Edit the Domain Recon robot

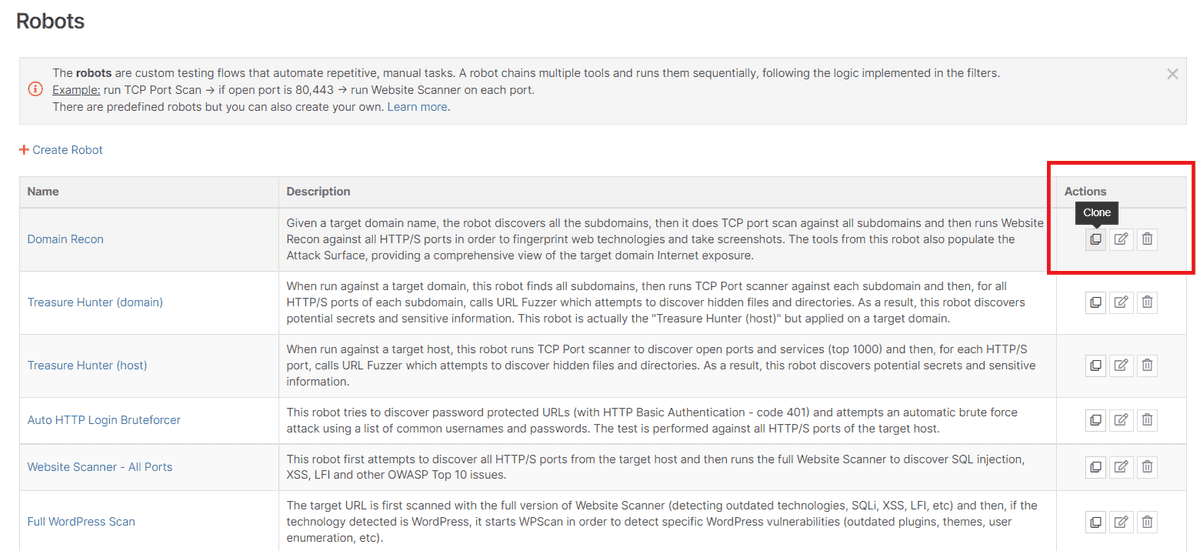pyautogui.click(x=1121, y=239)
